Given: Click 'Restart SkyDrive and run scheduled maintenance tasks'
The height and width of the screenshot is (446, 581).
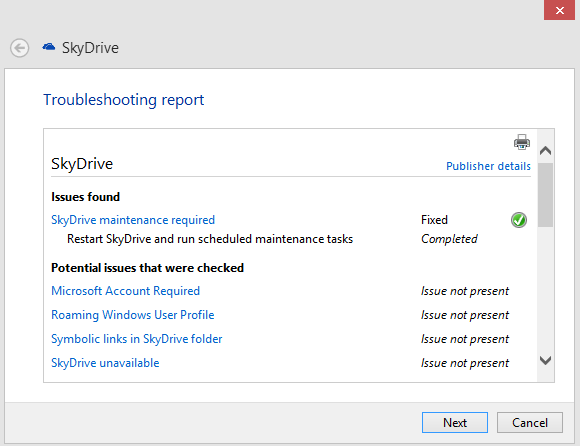Looking at the screenshot, I should pos(210,239).
